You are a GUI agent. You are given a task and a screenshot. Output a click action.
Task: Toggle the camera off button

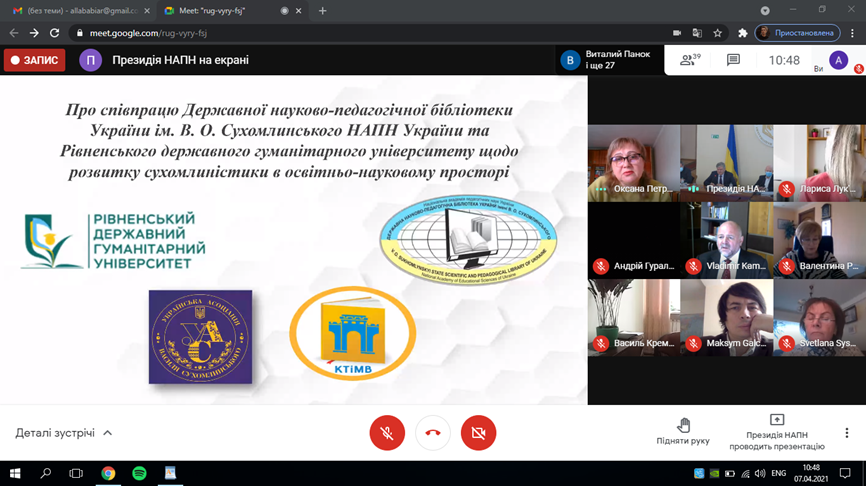pos(478,433)
